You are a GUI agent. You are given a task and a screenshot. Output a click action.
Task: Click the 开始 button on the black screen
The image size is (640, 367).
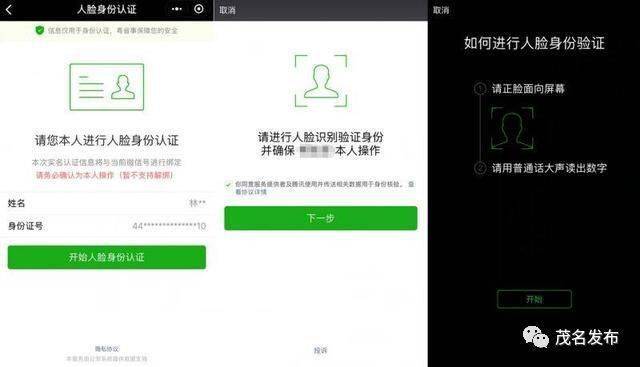pyautogui.click(x=534, y=299)
